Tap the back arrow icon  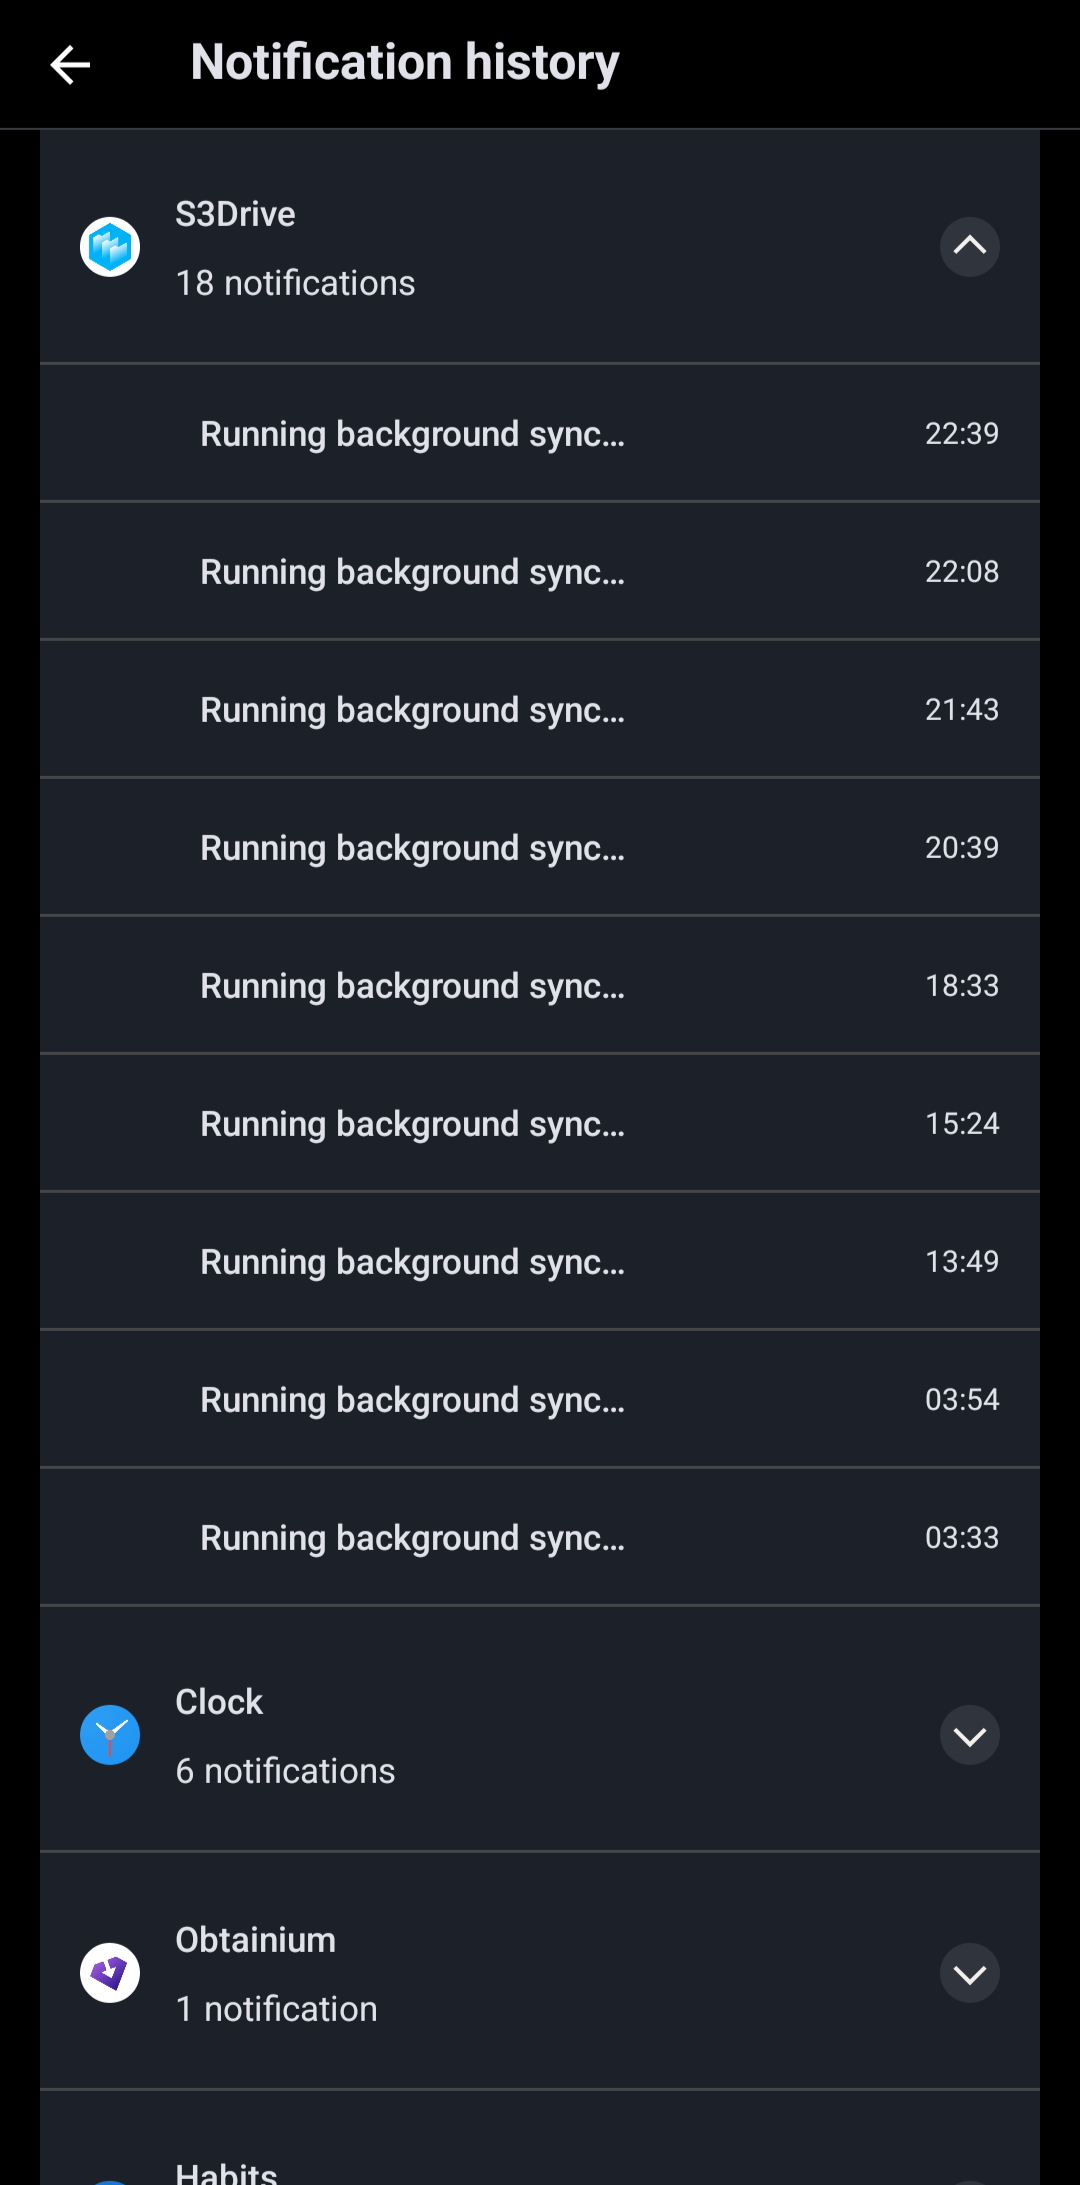(x=70, y=65)
